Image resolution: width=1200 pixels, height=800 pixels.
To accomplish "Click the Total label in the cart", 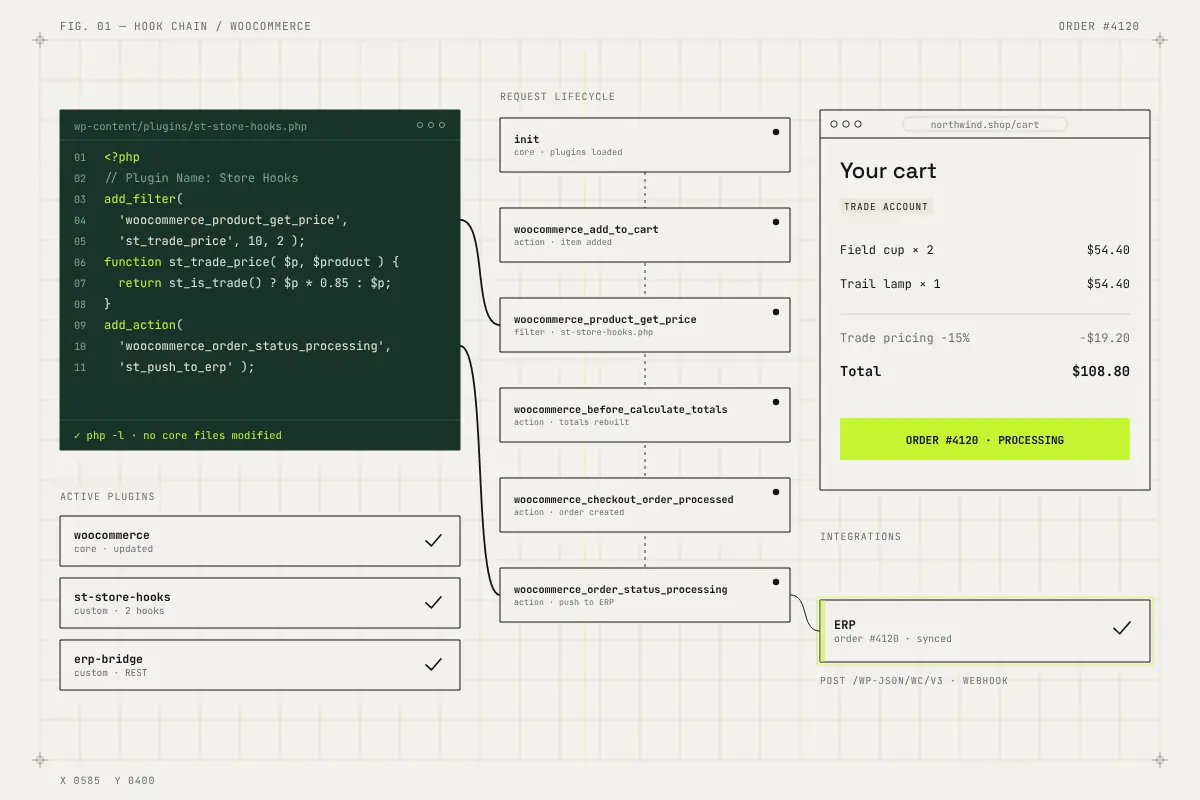I will click(861, 371).
